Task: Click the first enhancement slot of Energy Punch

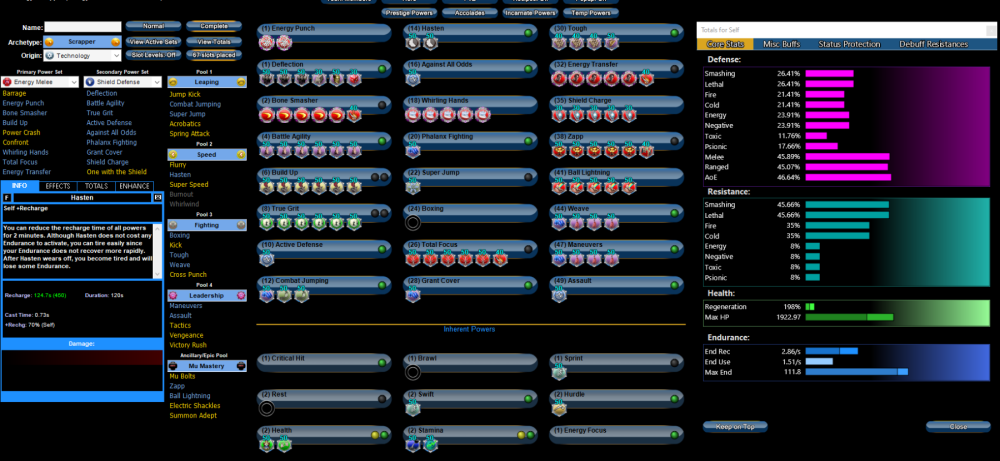Action: point(267,44)
